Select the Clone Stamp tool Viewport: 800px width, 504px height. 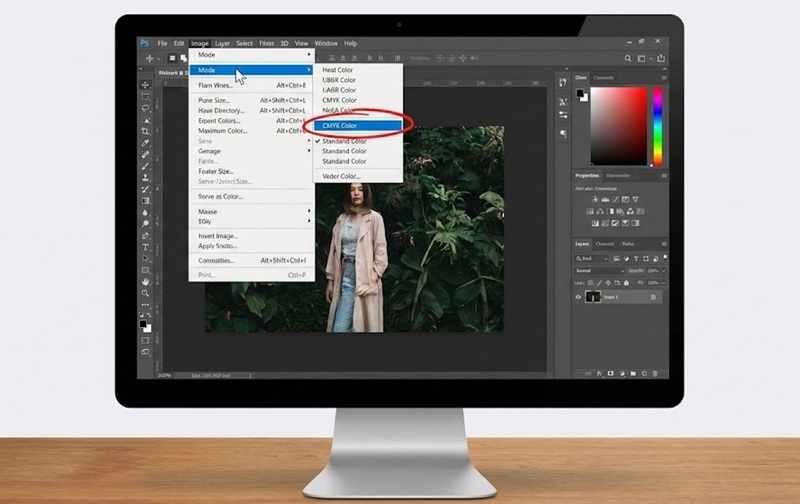[145, 178]
